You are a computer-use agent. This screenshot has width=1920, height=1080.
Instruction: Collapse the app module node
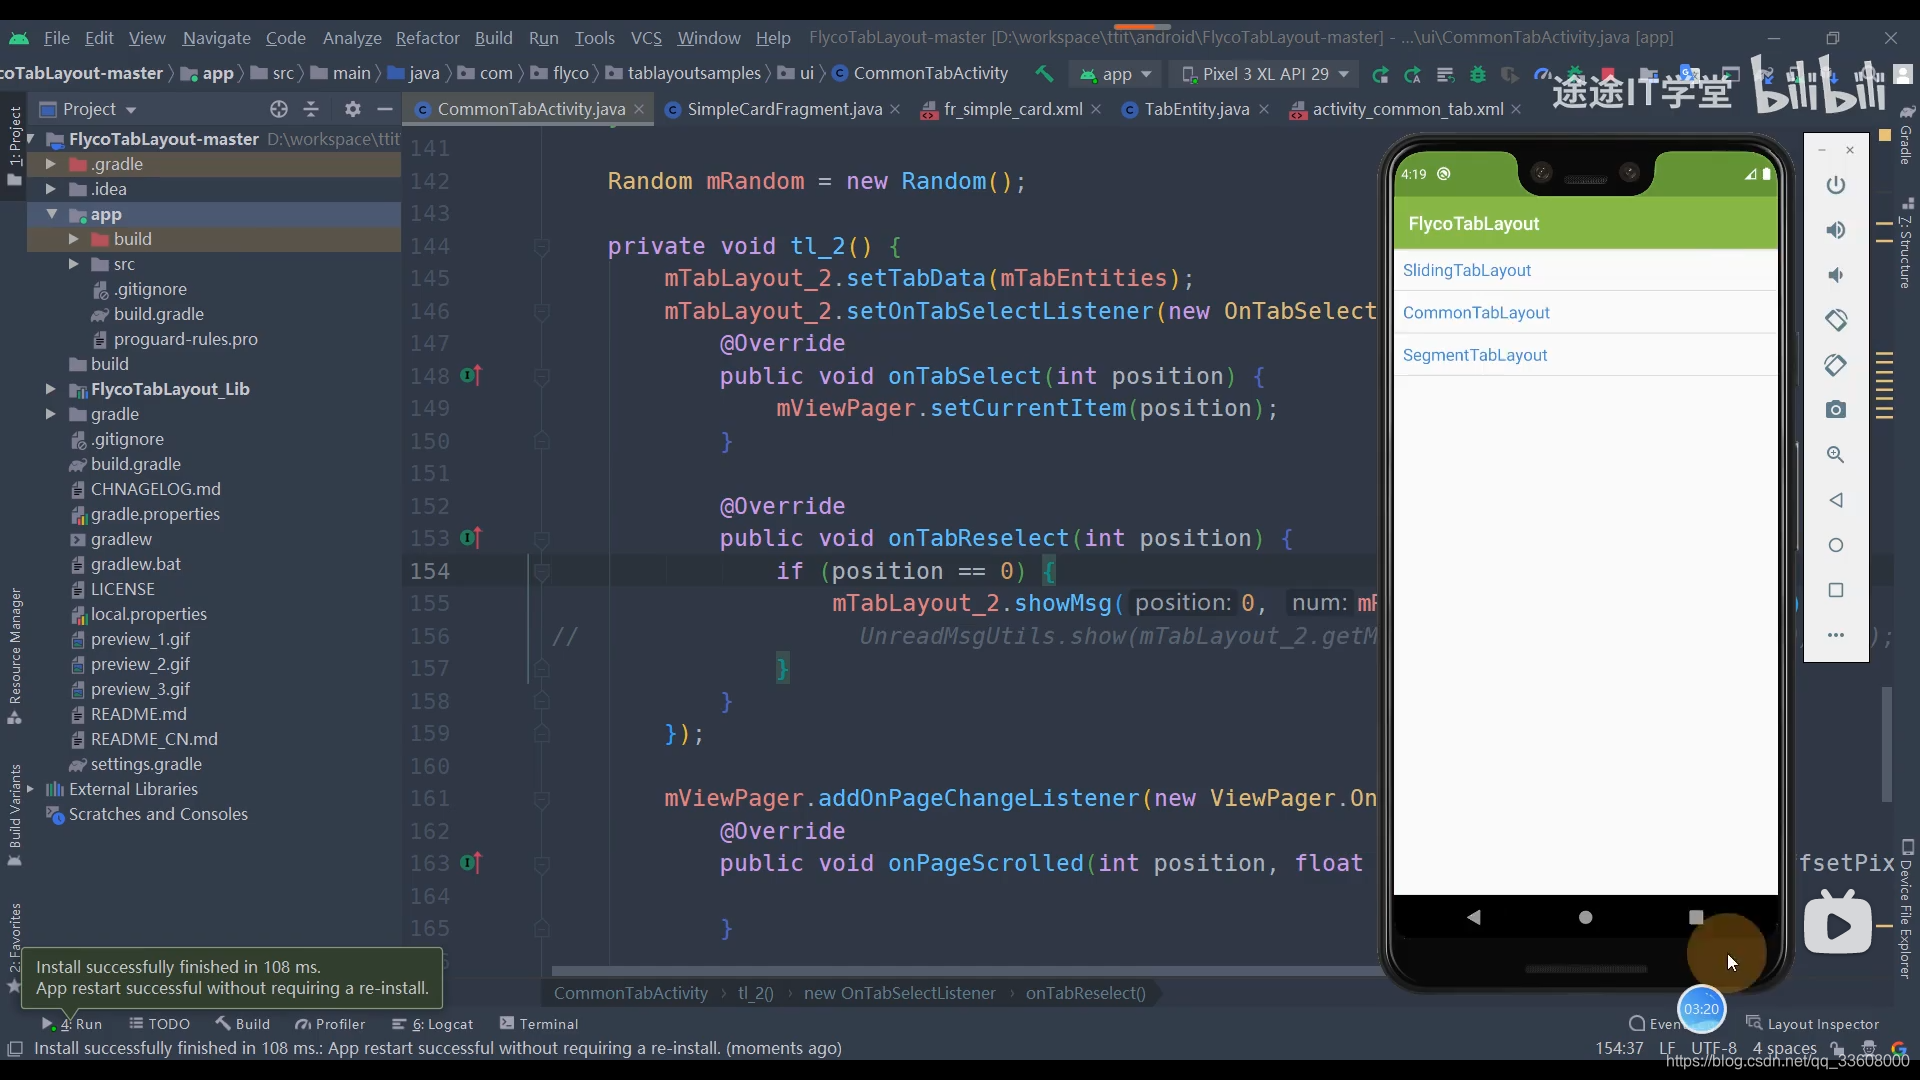(x=51, y=214)
